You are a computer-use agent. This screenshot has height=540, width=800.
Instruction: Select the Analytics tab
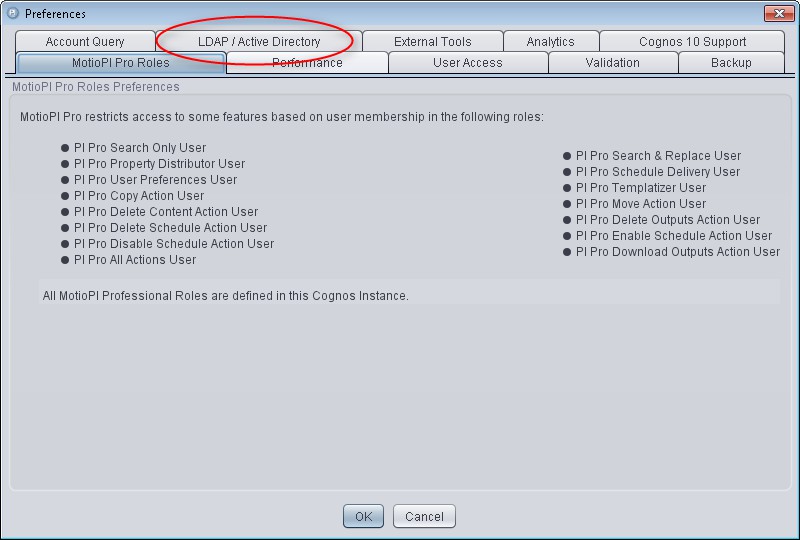[x=551, y=41]
